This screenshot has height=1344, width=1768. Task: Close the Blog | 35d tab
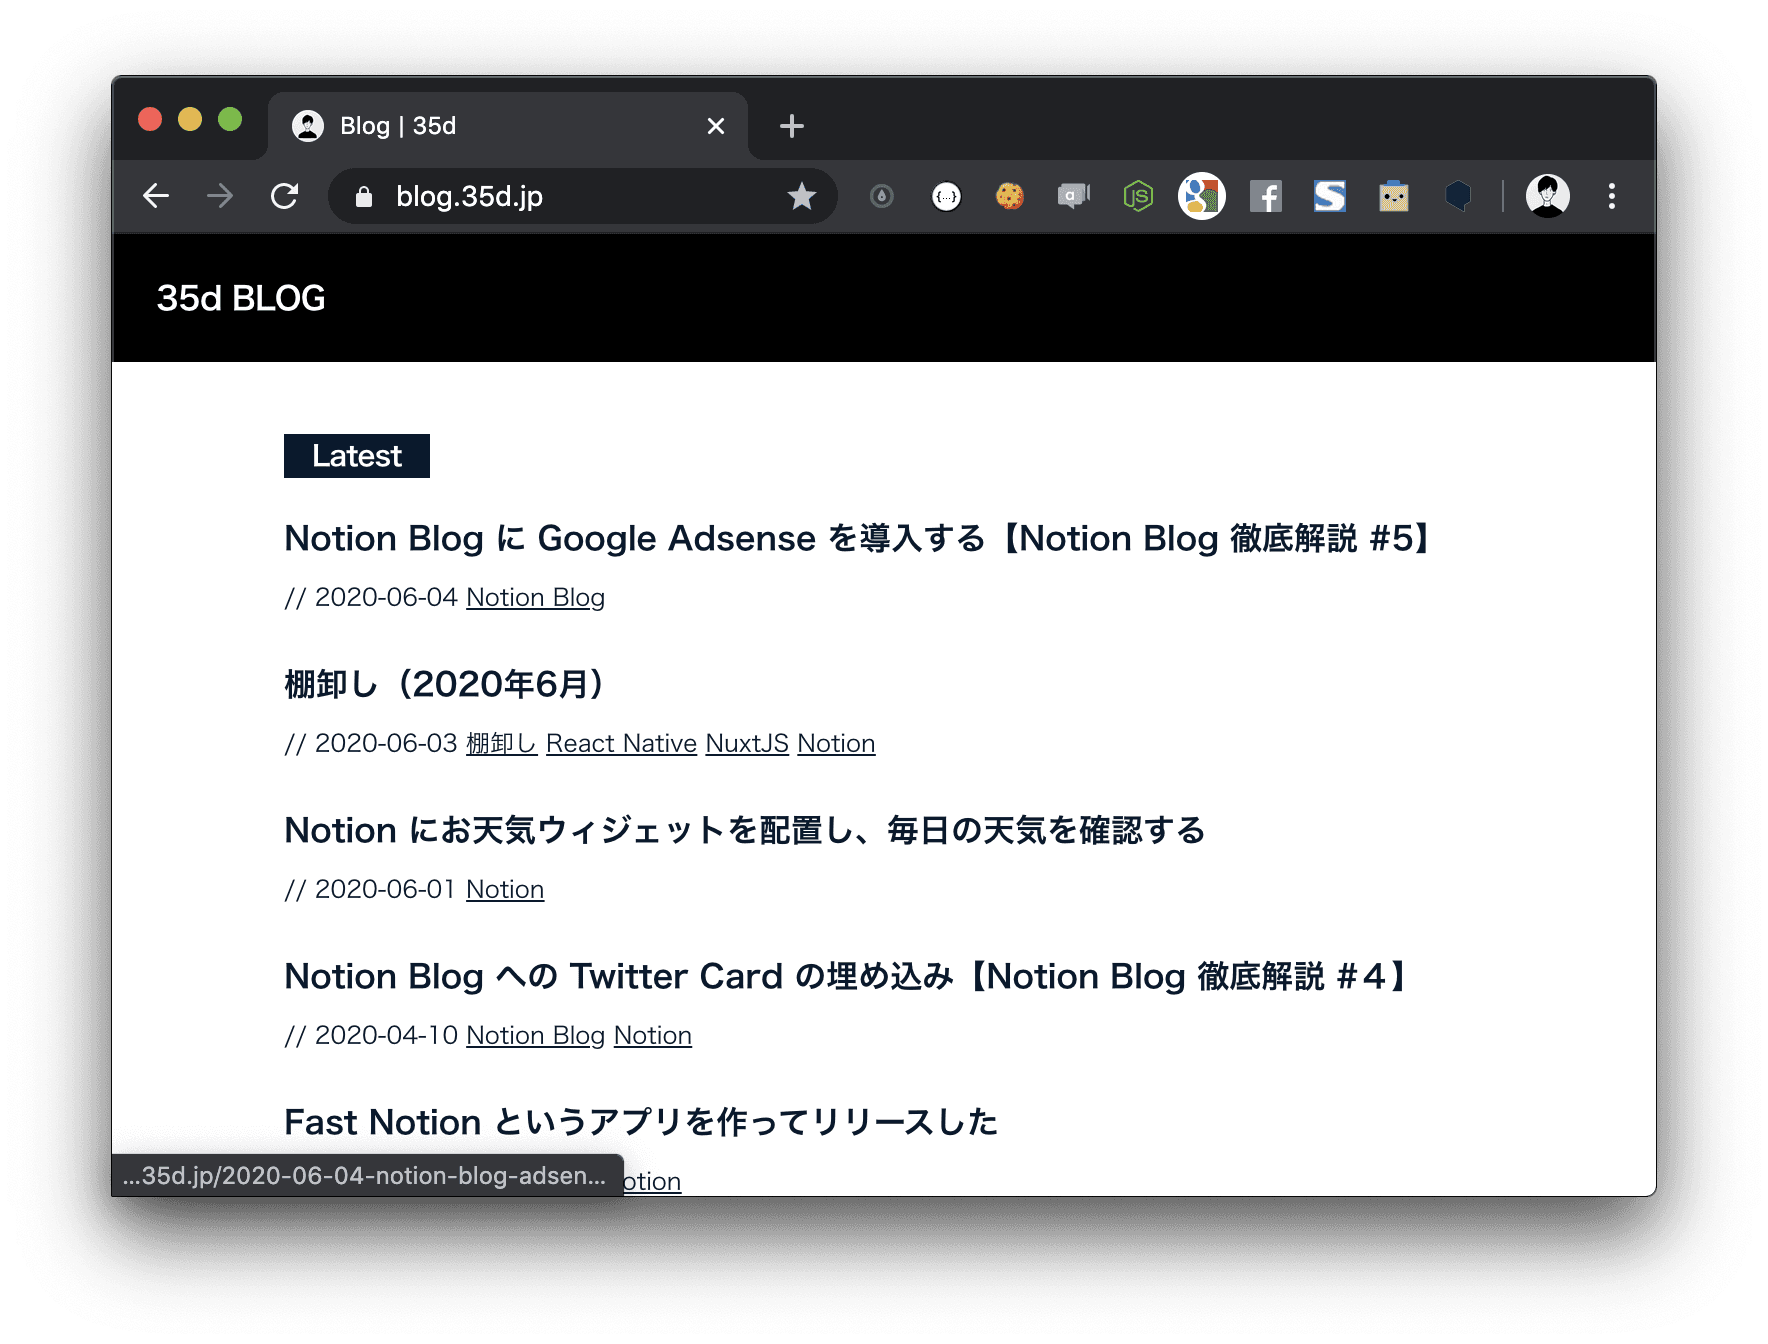point(716,126)
